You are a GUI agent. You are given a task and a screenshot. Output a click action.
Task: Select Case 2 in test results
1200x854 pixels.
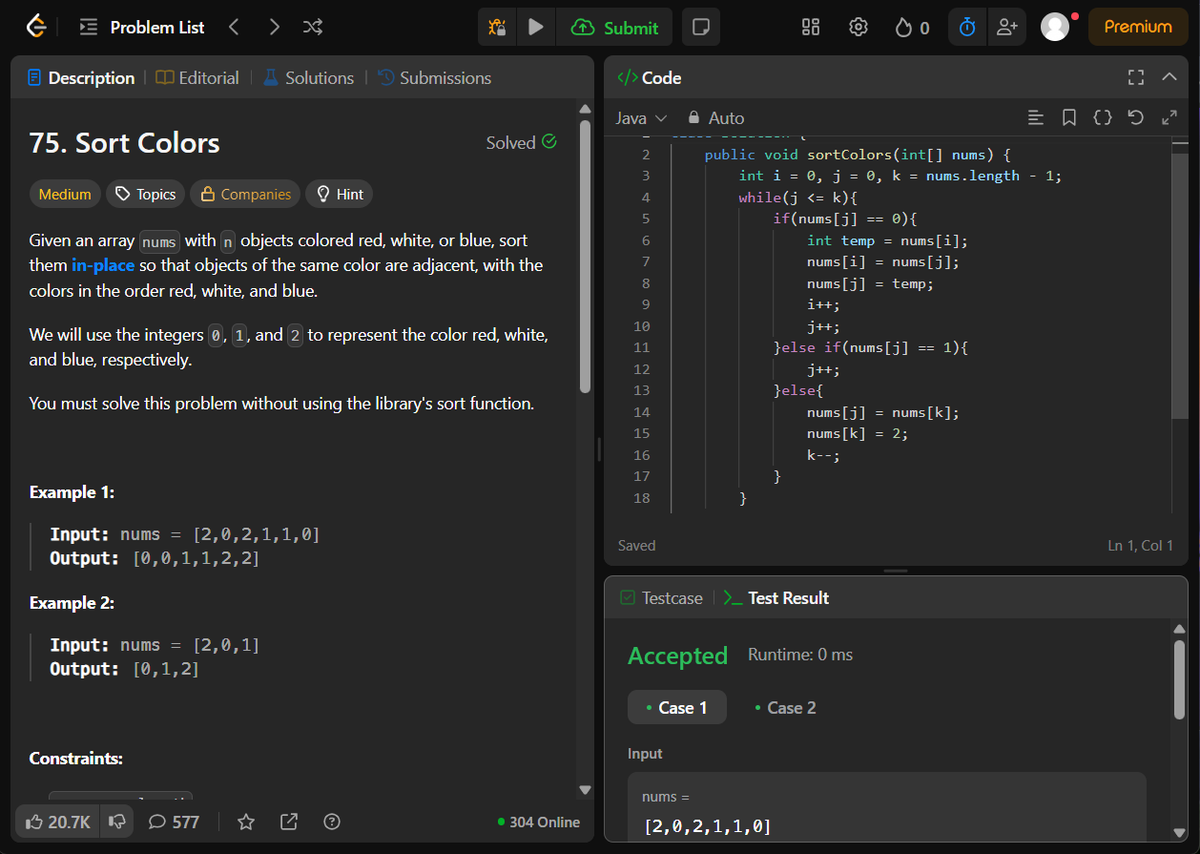(x=785, y=708)
